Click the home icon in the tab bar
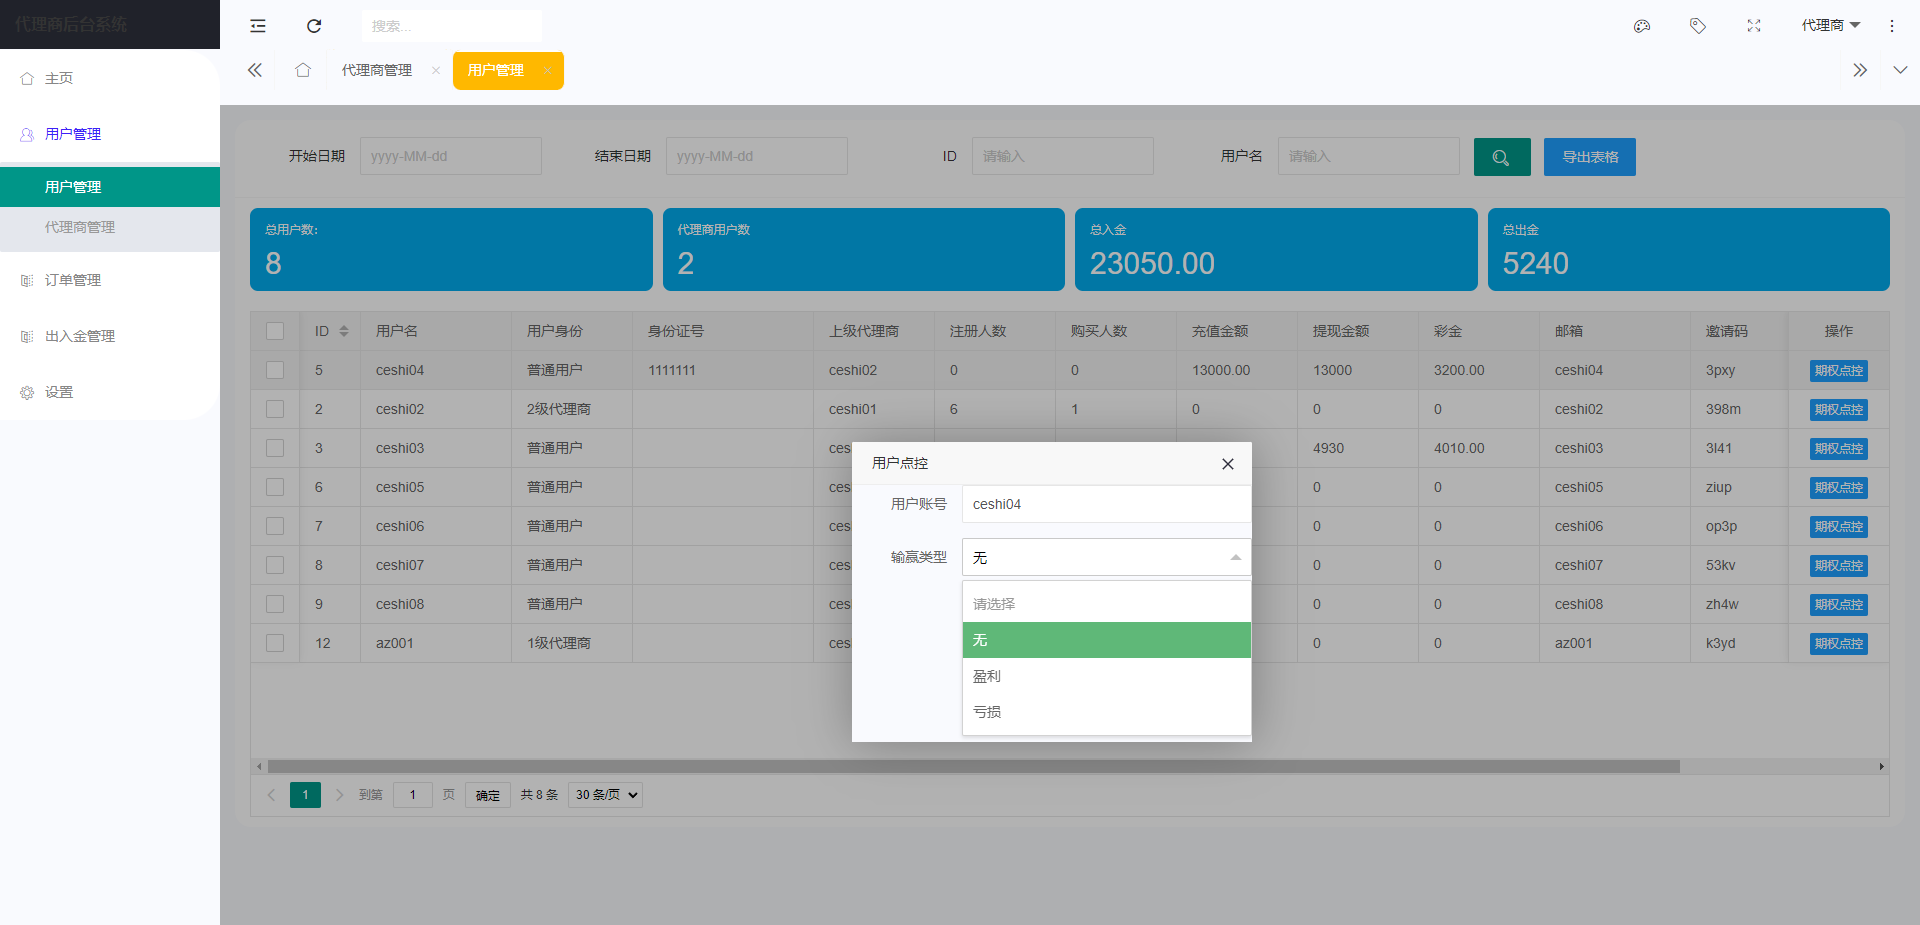The image size is (1920, 925). click(x=303, y=70)
